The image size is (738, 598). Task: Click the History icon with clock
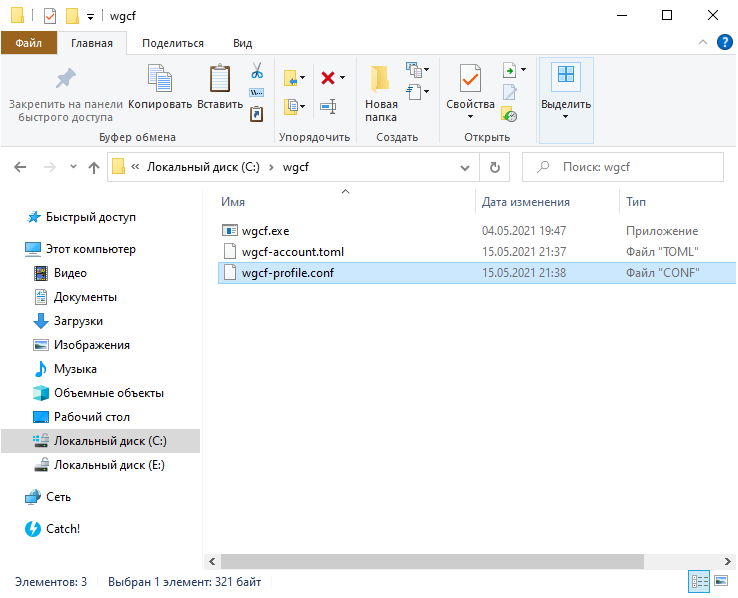(x=509, y=114)
